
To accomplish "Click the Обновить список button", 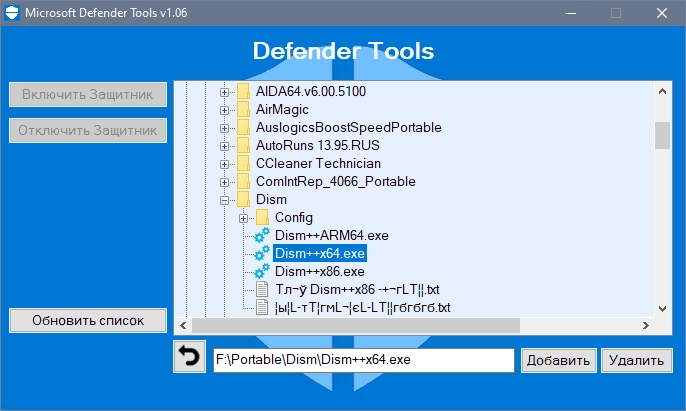I will pyautogui.click(x=88, y=320).
